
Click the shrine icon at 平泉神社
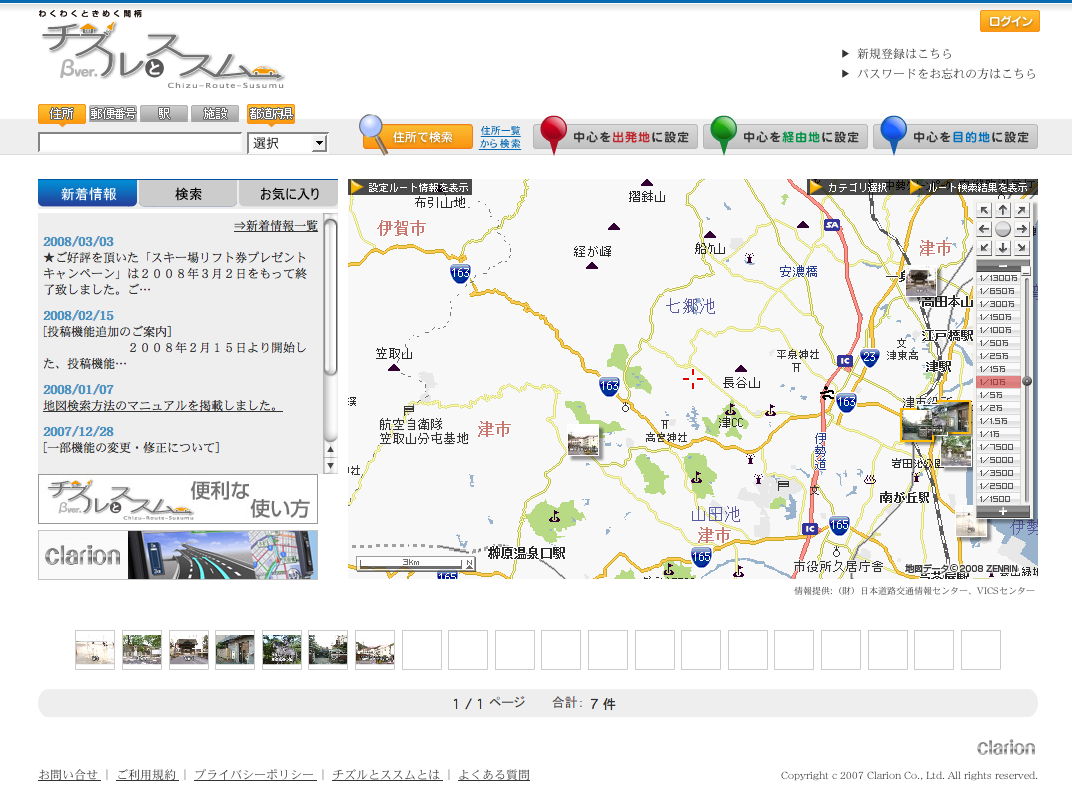pos(796,367)
